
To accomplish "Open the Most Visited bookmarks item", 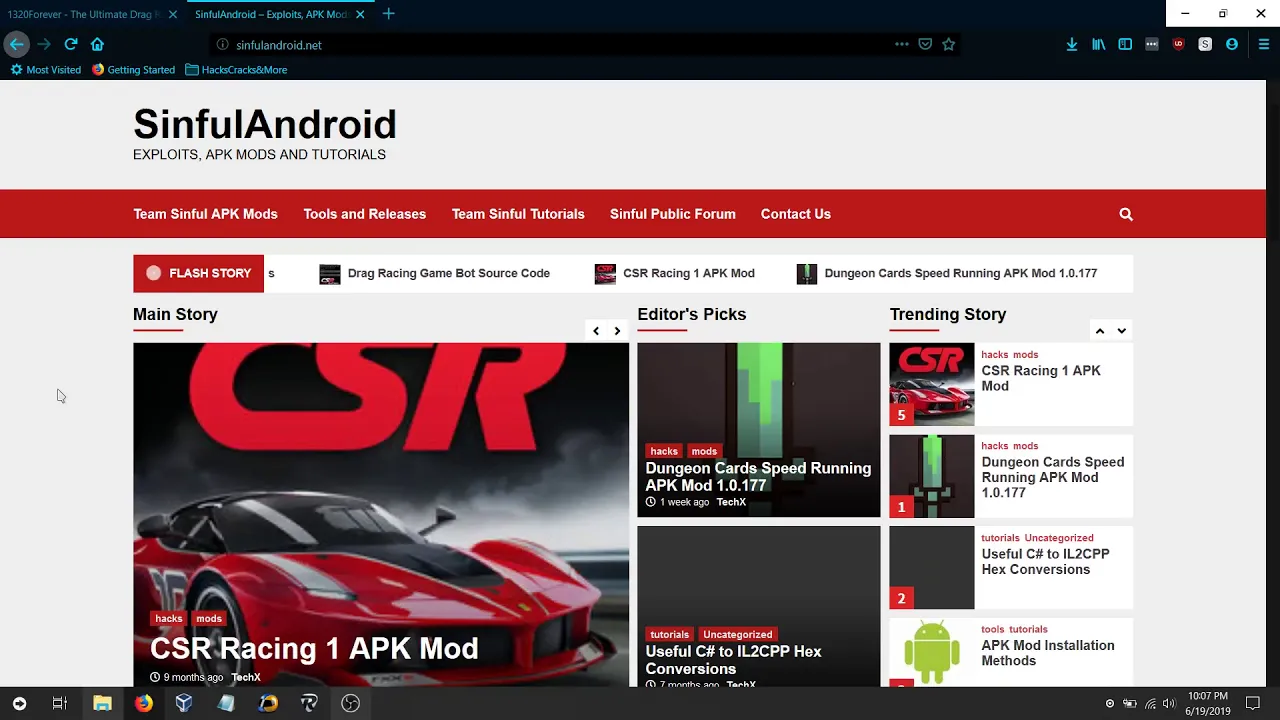I will click(46, 70).
